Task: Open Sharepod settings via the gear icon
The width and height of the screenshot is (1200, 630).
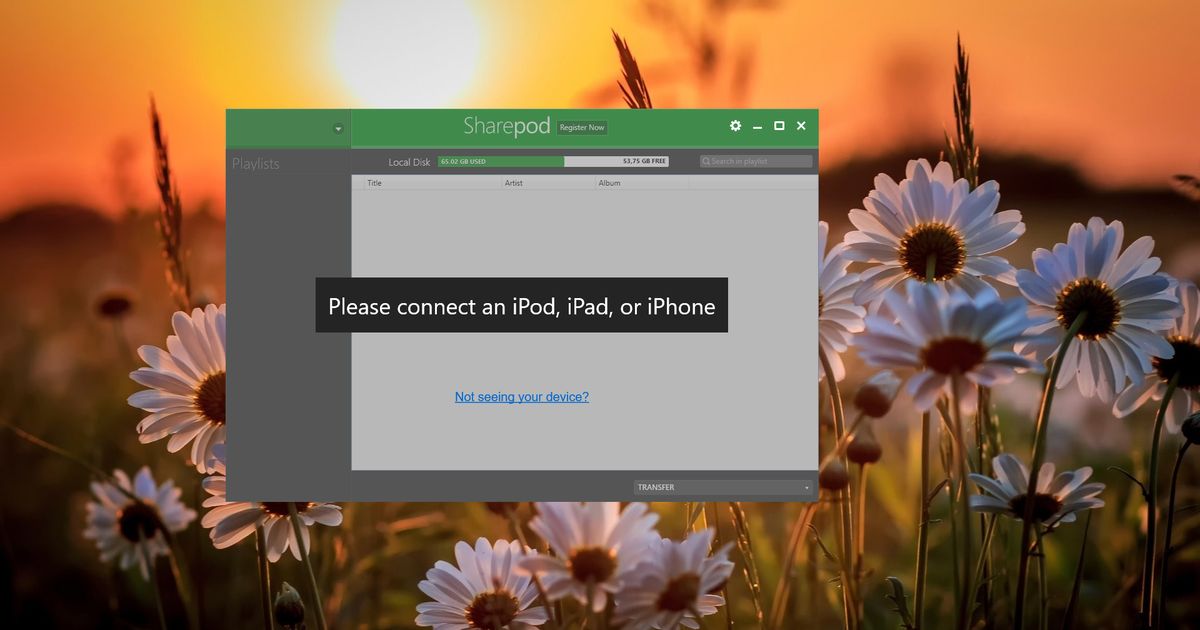Action: coord(735,126)
